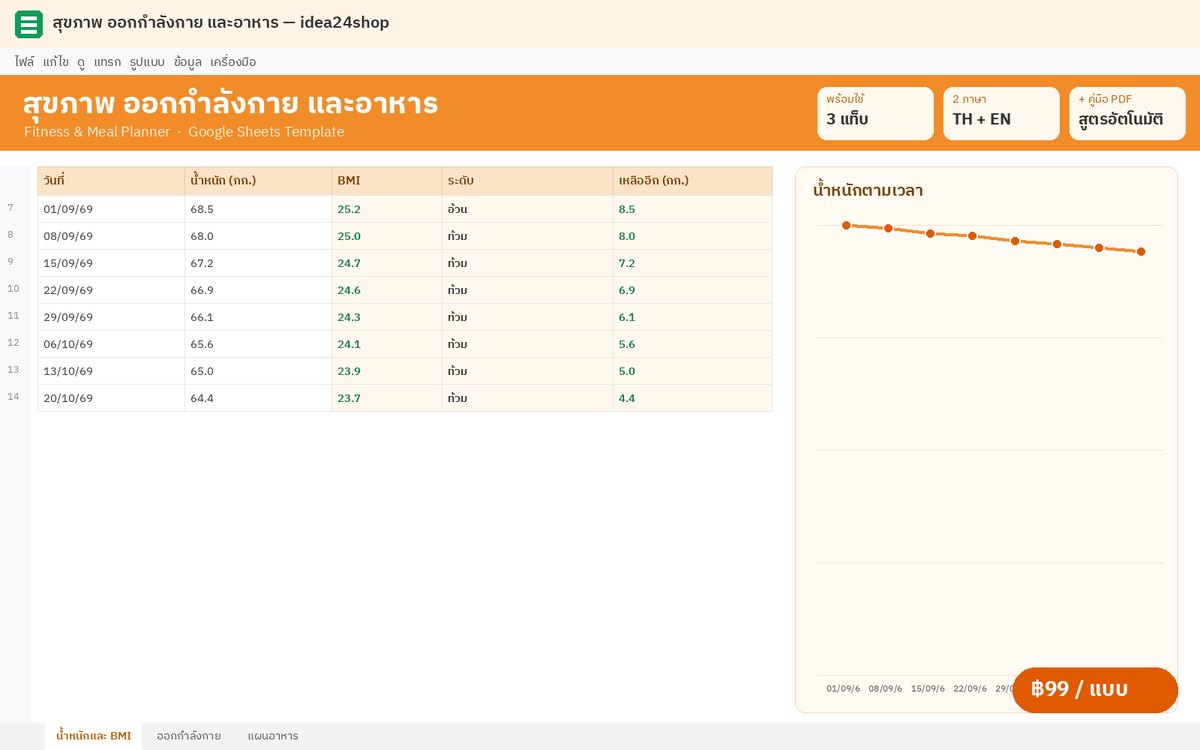Open the ดู menu

point(81,62)
